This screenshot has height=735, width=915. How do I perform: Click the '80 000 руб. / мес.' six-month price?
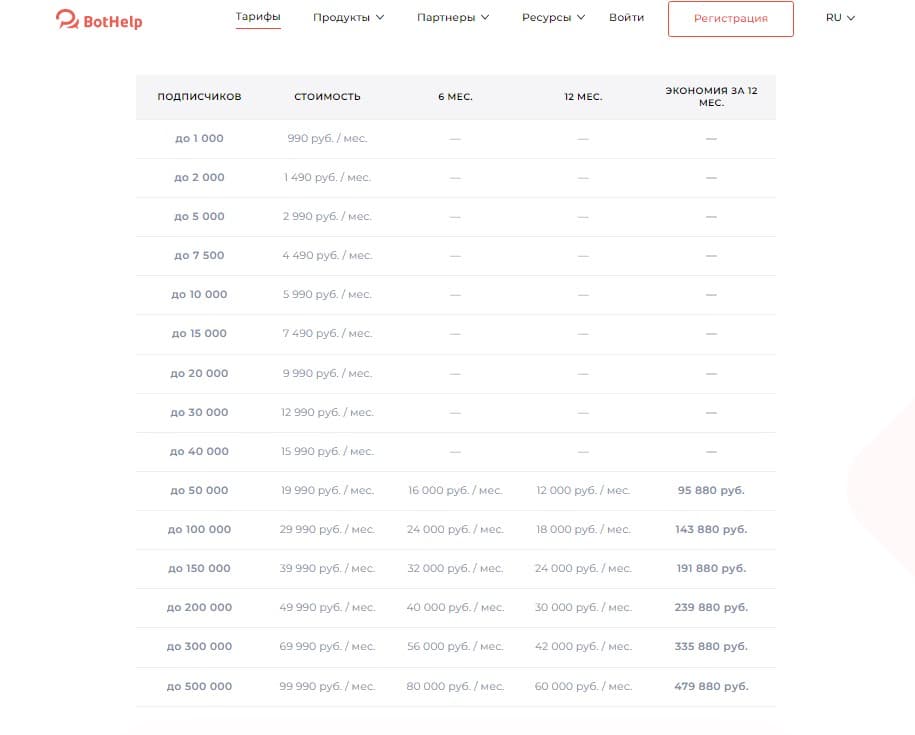point(455,687)
